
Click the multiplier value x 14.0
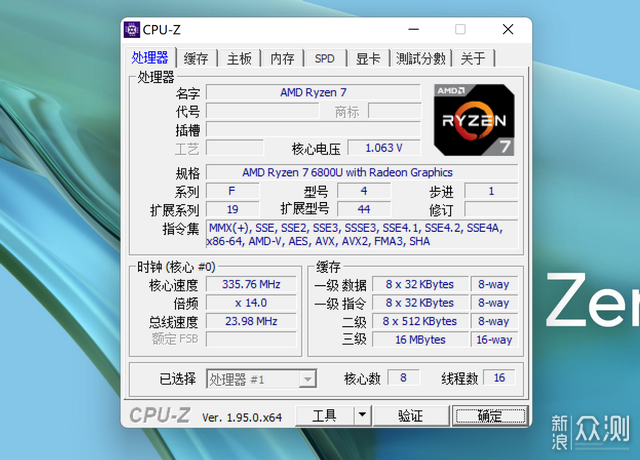pos(251,303)
